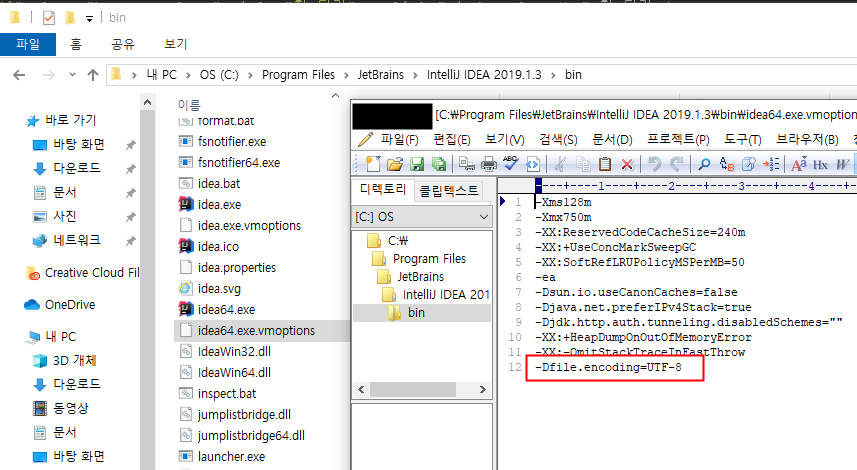The width and height of the screenshot is (857, 470).
Task: Select idea64.exe in file list
Action: [x=226, y=310]
